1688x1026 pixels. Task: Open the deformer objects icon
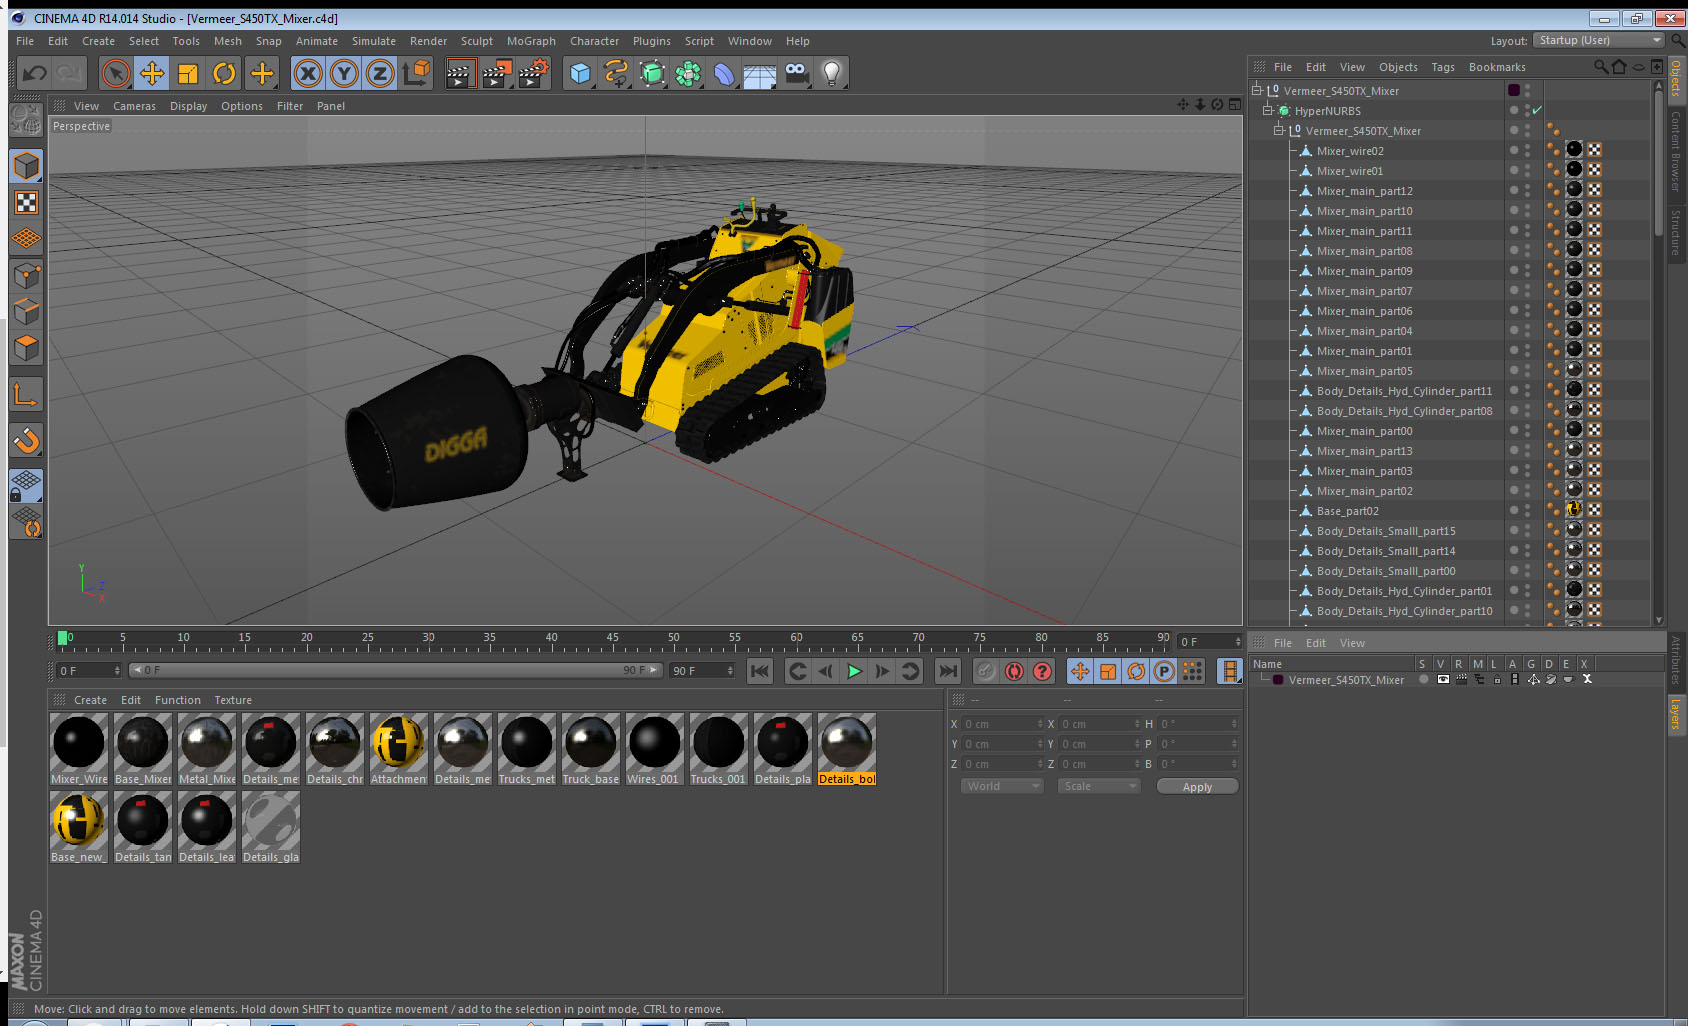point(724,73)
